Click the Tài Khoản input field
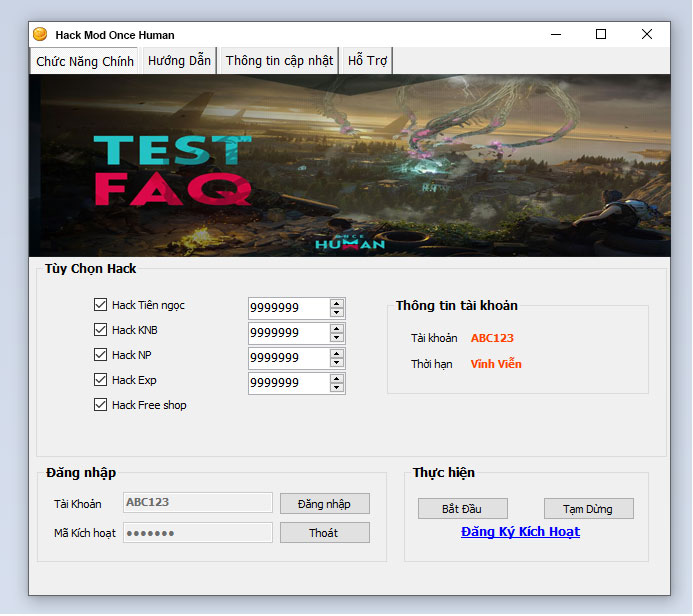The width and height of the screenshot is (693, 616). pos(198,503)
